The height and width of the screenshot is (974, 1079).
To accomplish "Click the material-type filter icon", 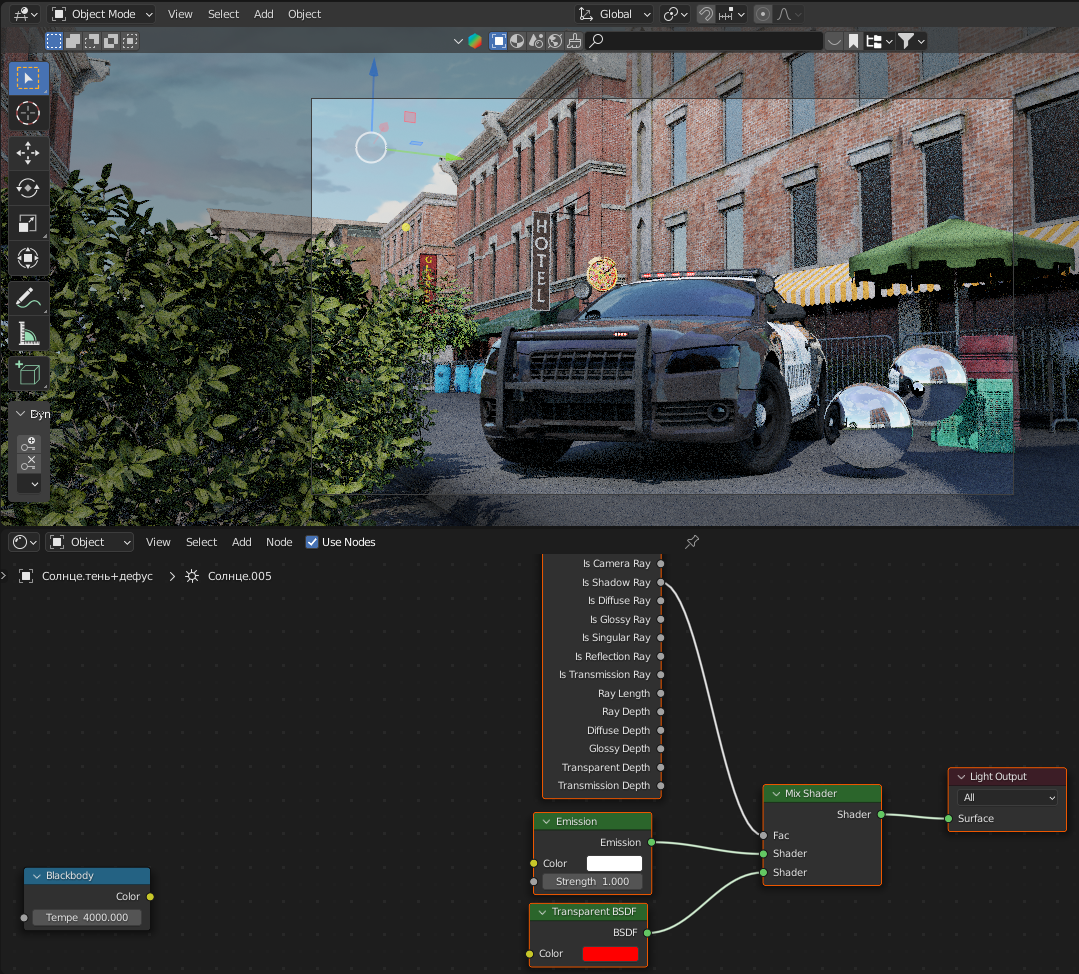I will 517,41.
